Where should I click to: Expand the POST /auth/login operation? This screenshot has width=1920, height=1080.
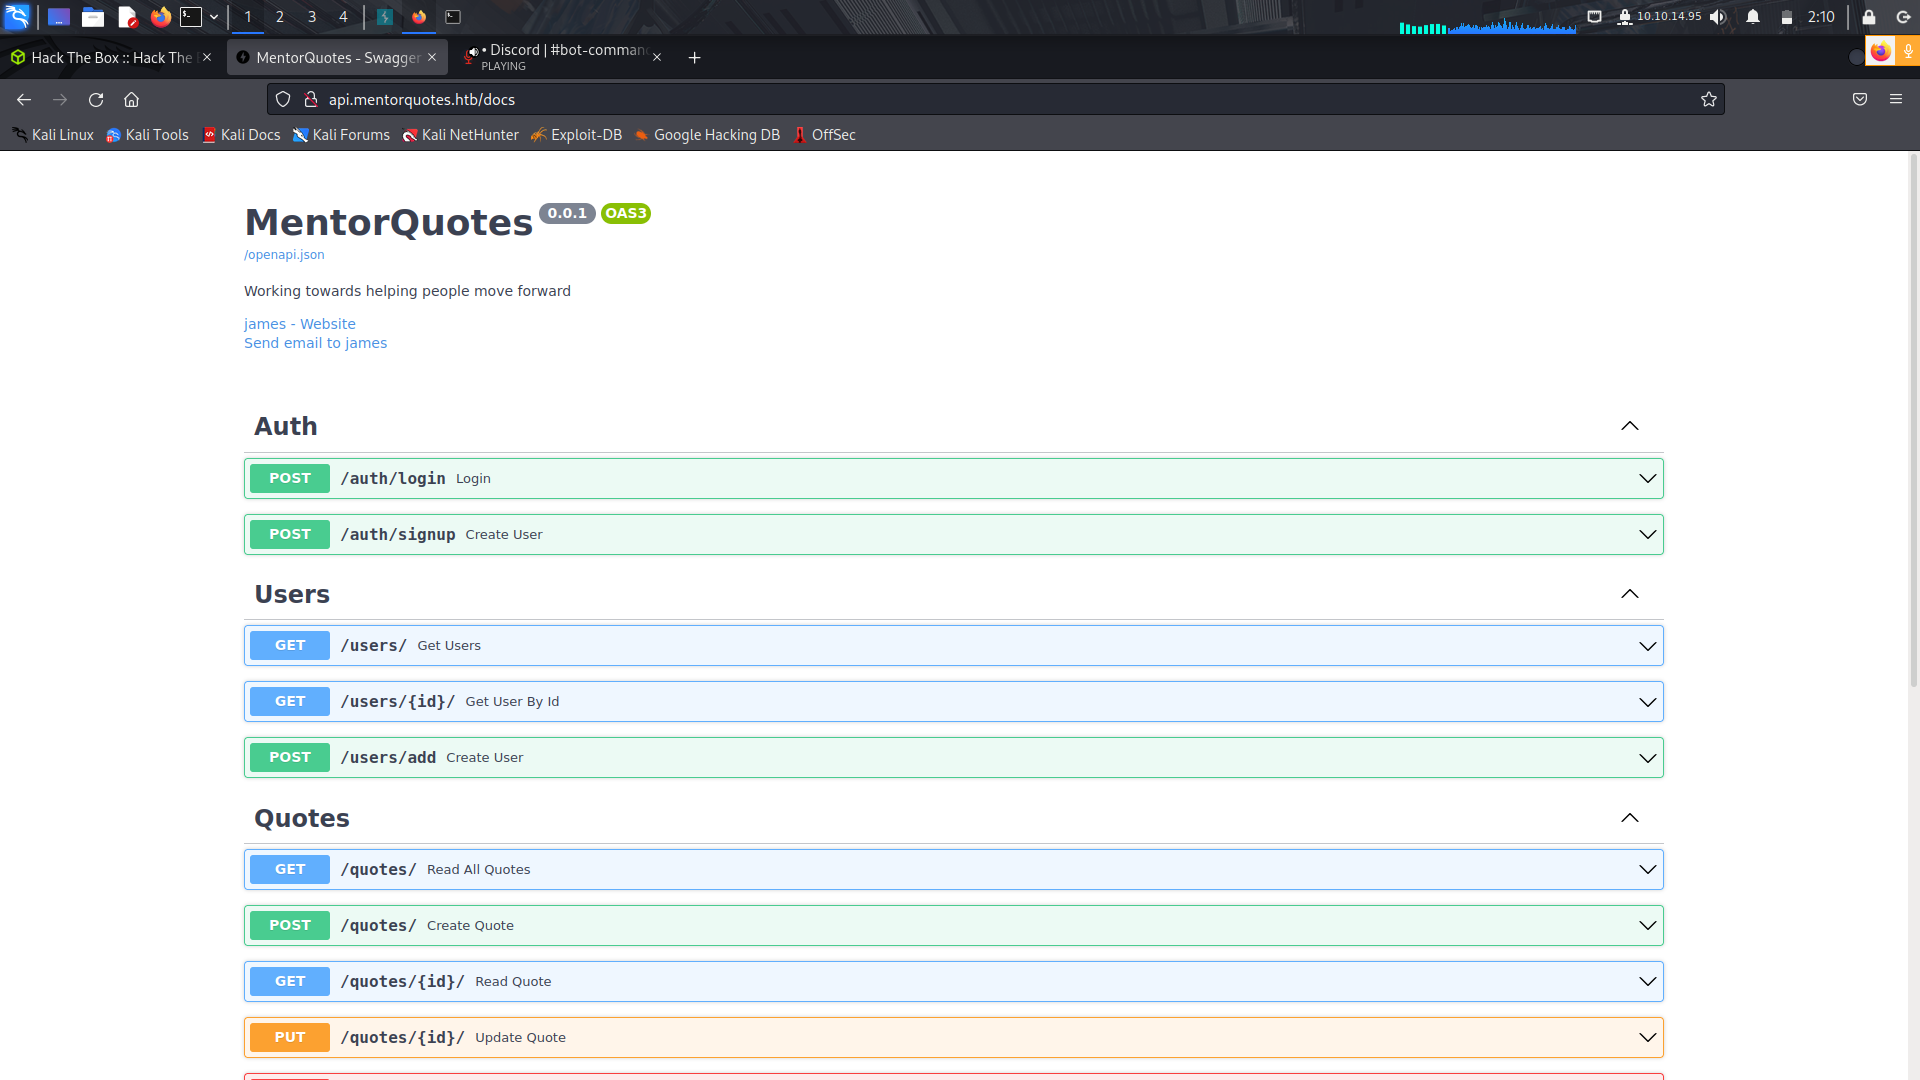point(1648,478)
